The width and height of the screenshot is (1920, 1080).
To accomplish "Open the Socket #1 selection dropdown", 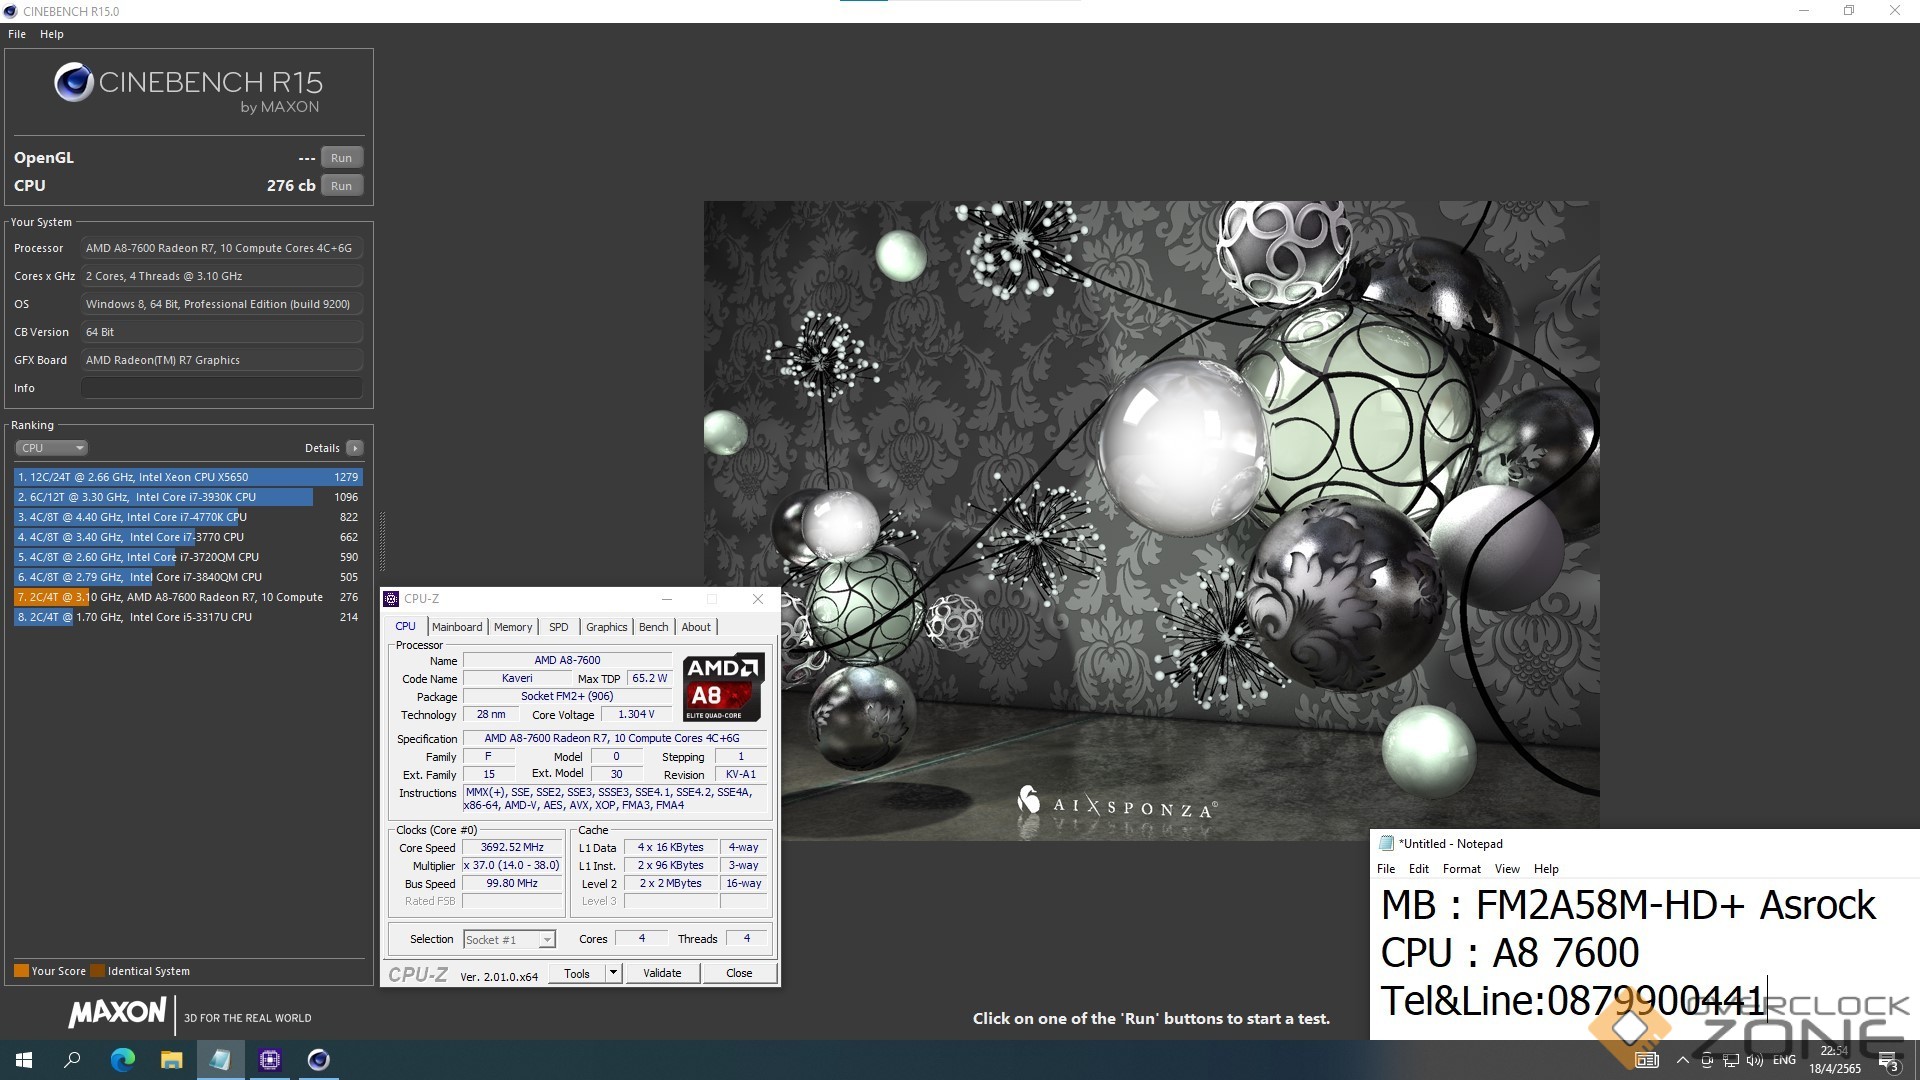I will [510, 940].
